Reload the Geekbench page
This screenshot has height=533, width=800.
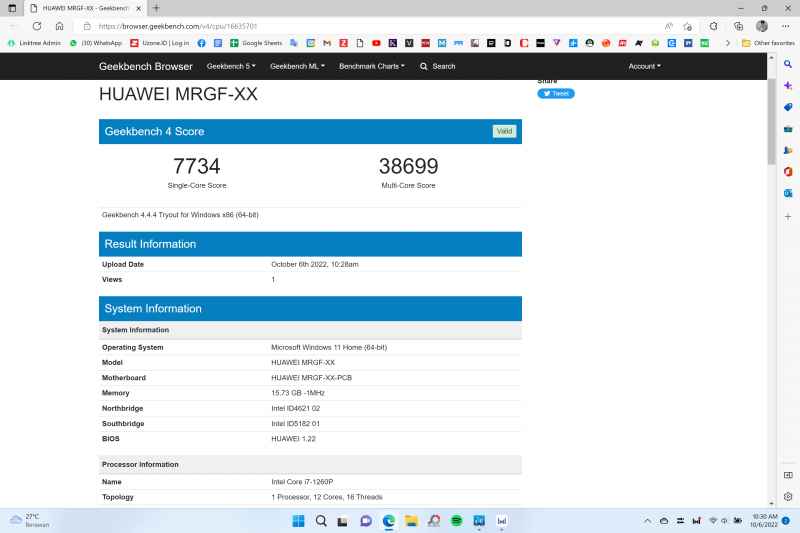pos(37,26)
